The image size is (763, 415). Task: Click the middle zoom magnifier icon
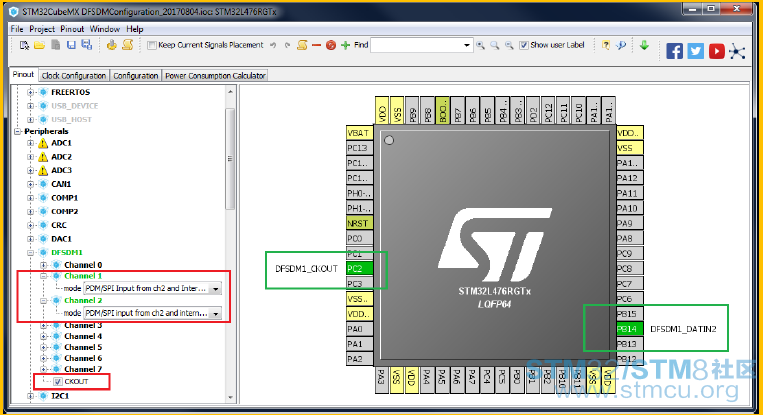[494, 45]
